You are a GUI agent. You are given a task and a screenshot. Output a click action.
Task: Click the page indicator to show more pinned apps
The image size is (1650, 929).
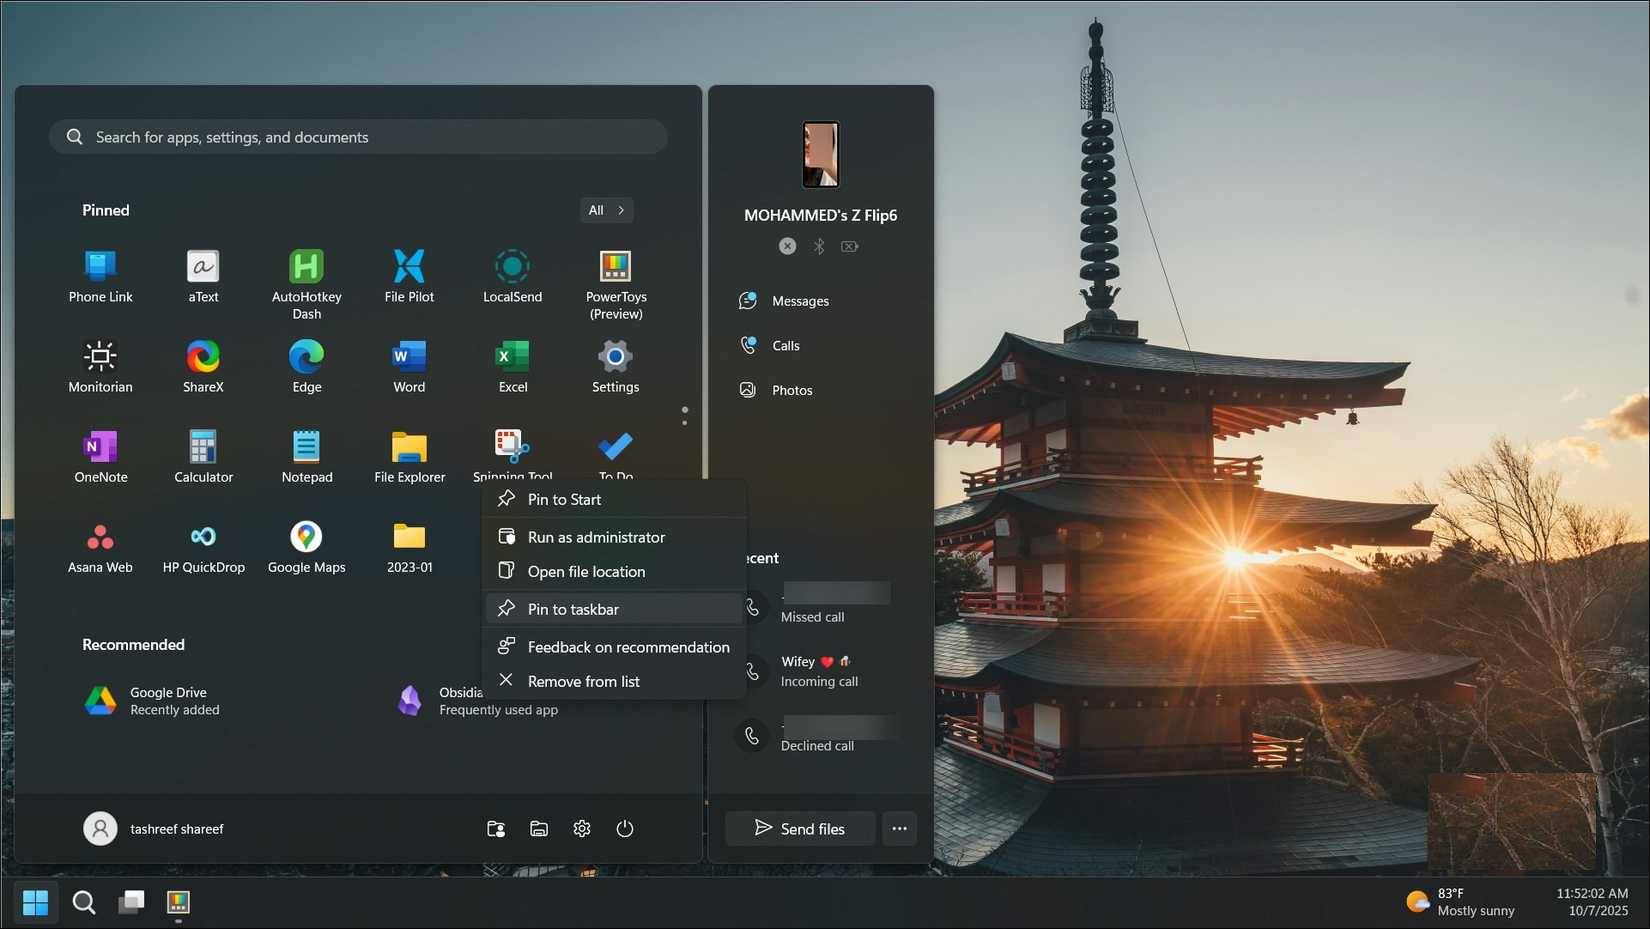[x=684, y=418]
